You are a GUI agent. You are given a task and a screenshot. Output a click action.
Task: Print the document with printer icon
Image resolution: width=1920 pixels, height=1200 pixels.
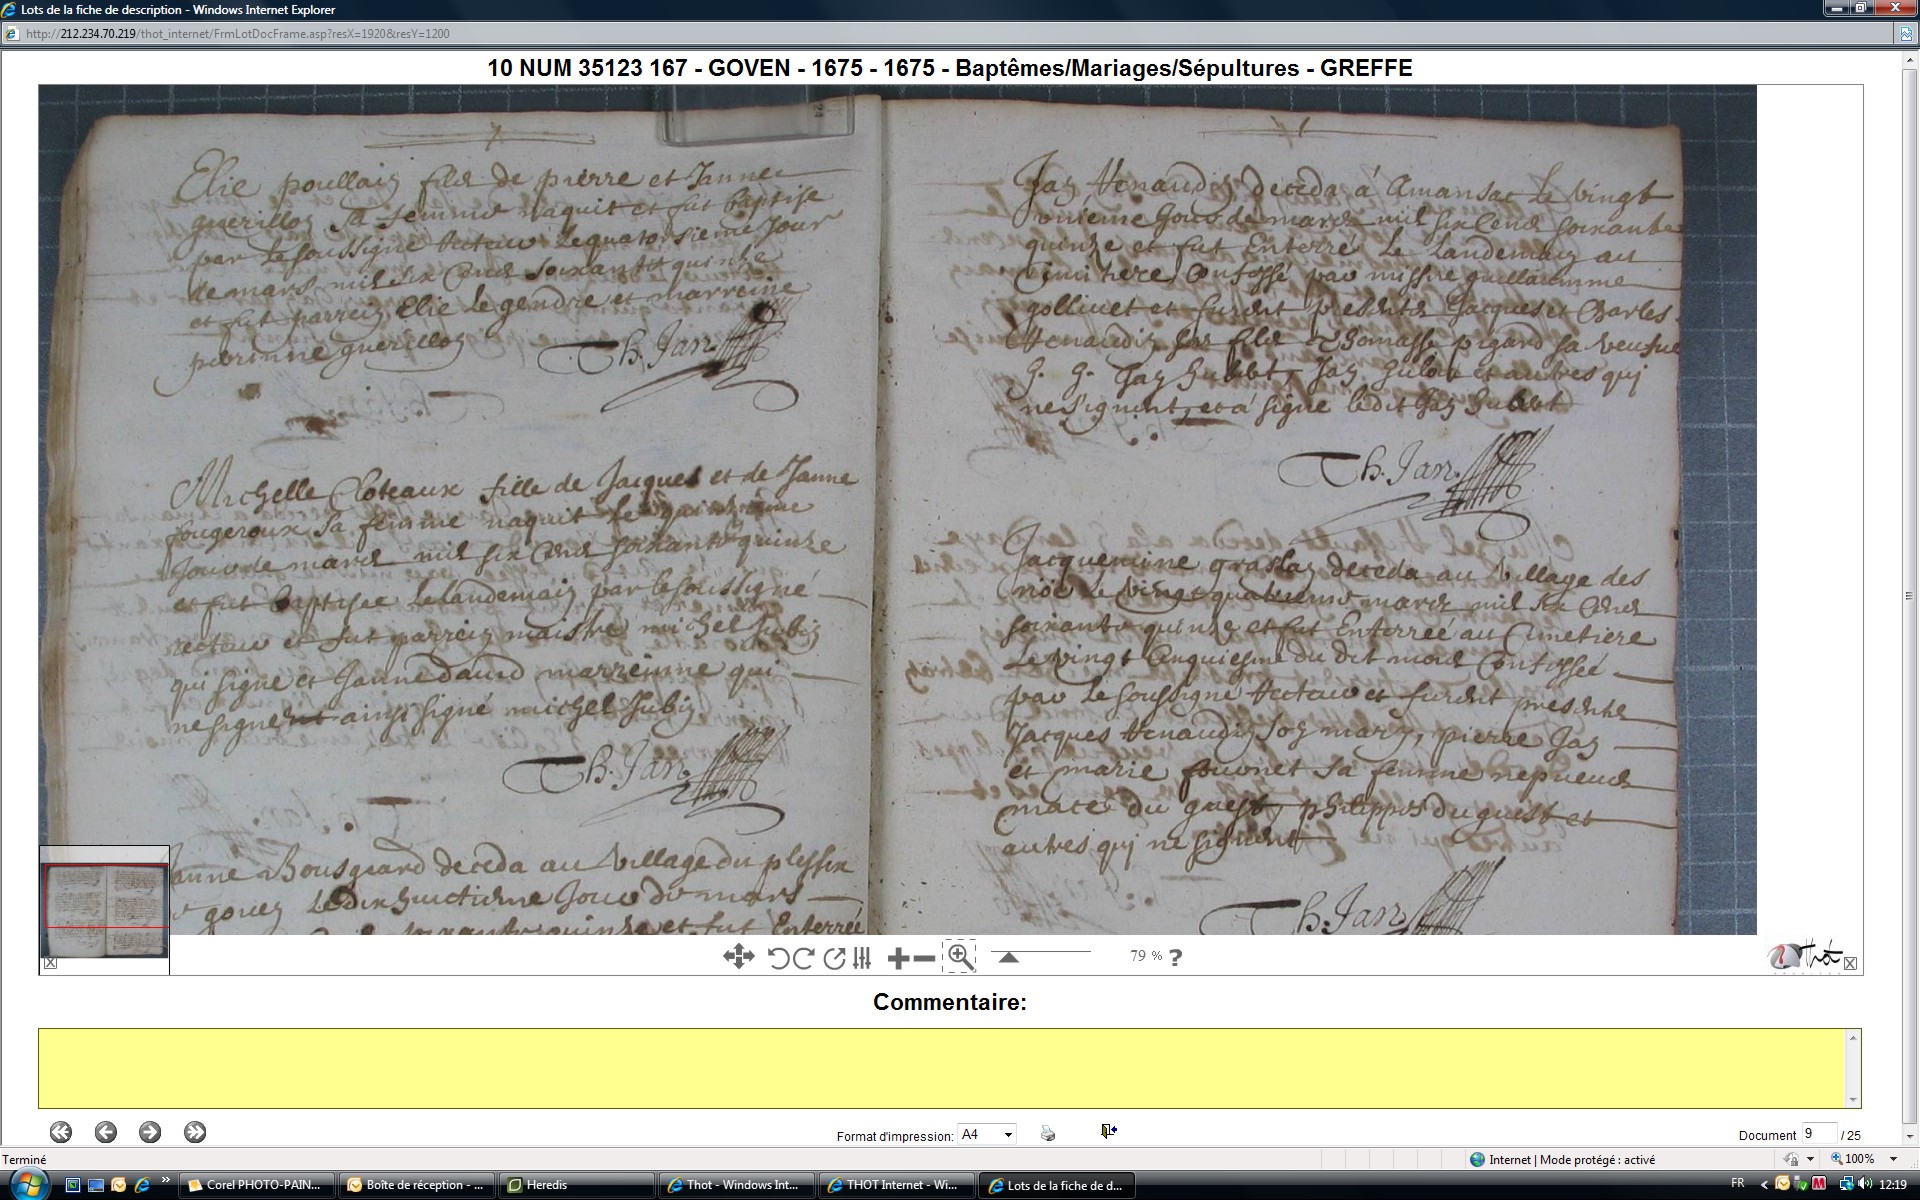pos(1048,1133)
